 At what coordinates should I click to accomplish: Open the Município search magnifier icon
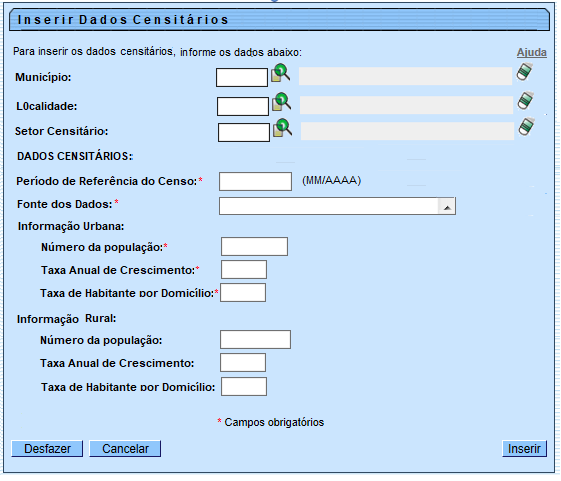(x=280, y=73)
